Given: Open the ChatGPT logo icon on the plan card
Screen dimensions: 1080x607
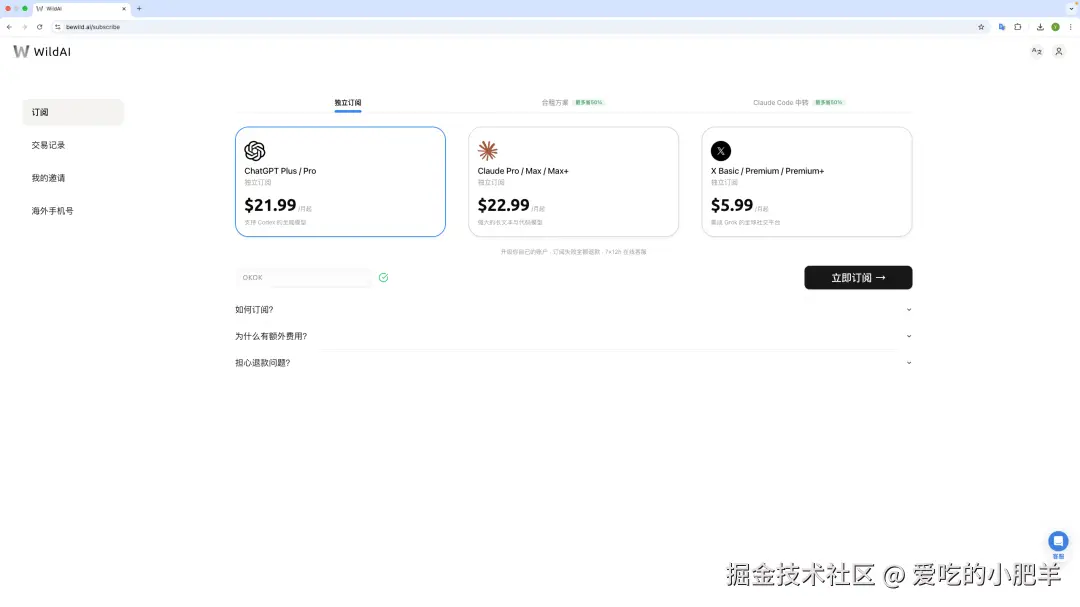Looking at the screenshot, I should 255,150.
